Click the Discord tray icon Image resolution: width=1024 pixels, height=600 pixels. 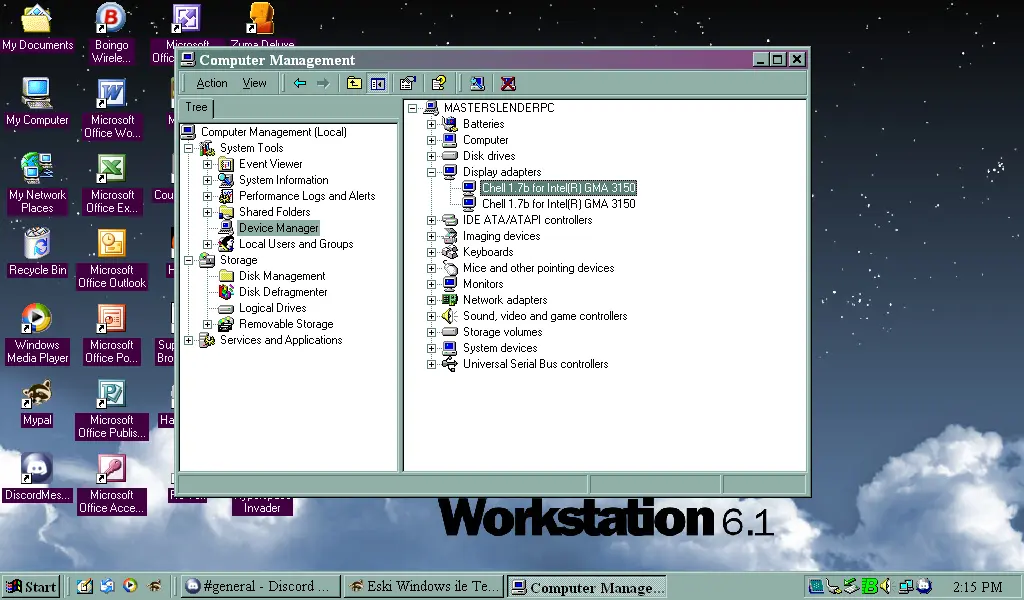[923, 586]
